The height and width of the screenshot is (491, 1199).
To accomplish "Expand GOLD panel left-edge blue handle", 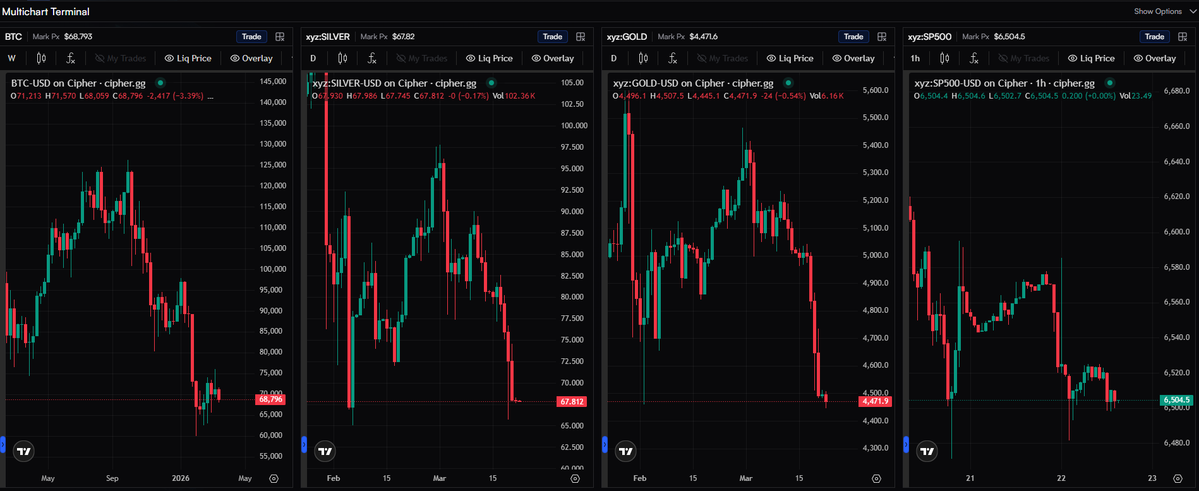I will coord(605,444).
